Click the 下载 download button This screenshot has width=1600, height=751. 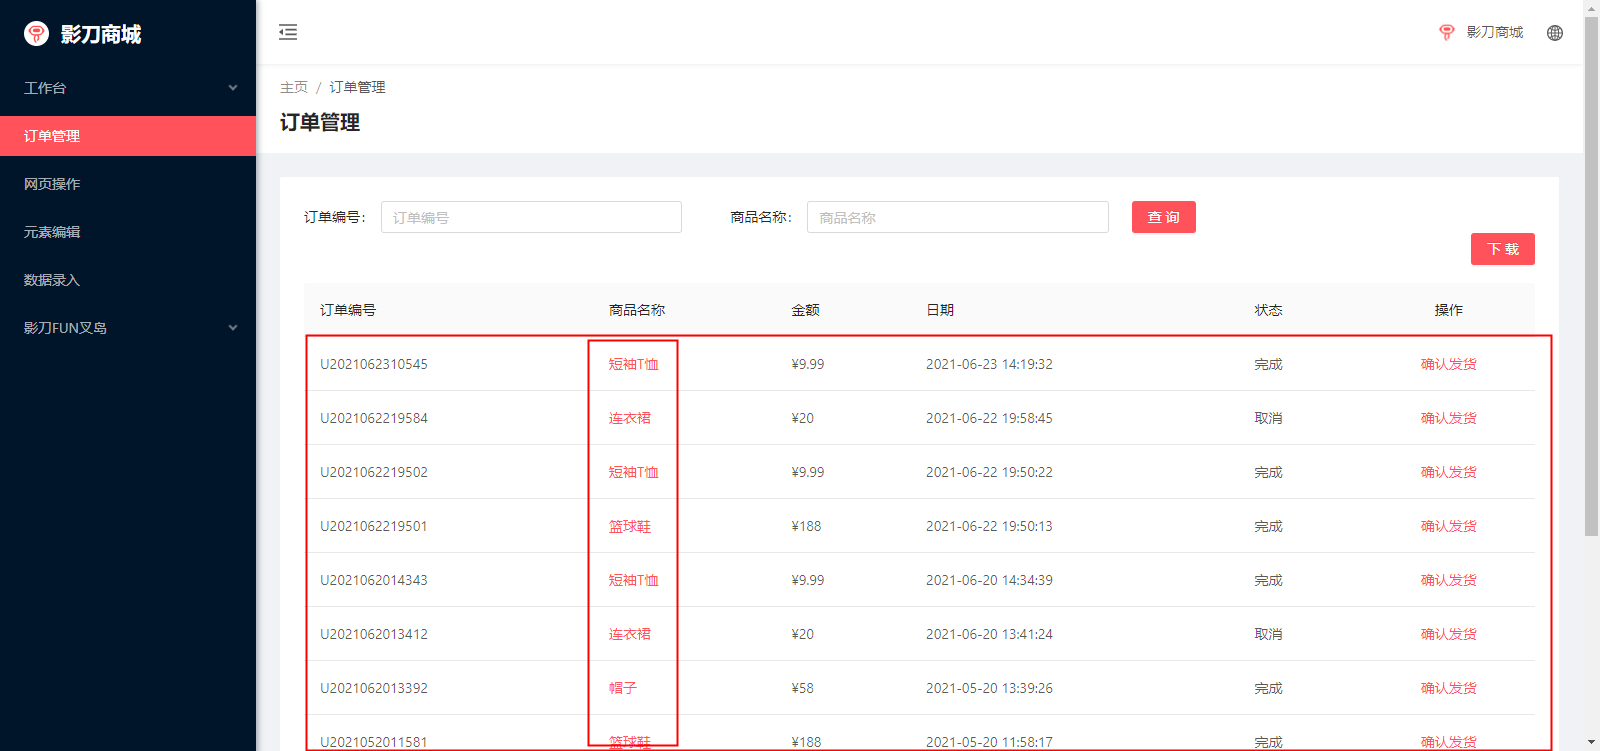click(1502, 249)
